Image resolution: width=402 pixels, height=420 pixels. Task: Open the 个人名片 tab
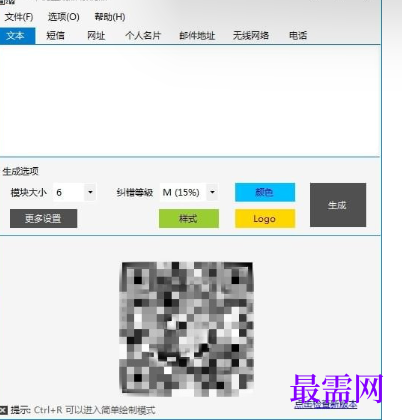[x=143, y=36]
